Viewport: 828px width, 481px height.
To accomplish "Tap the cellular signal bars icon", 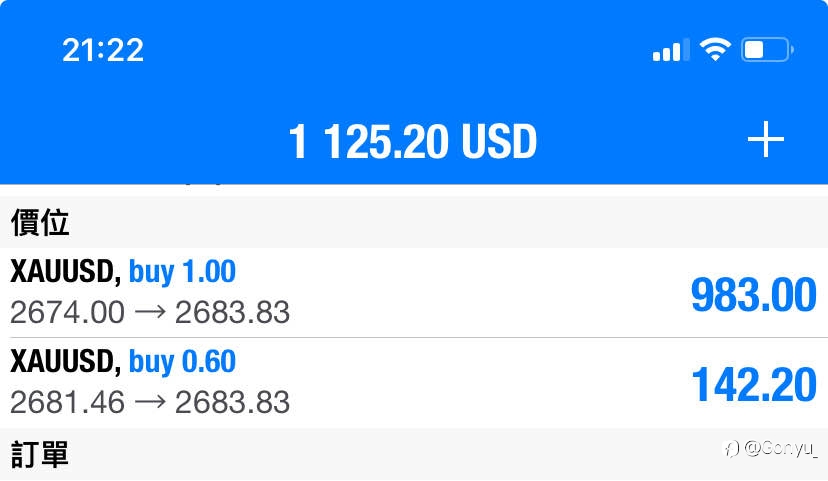I will click(671, 50).
